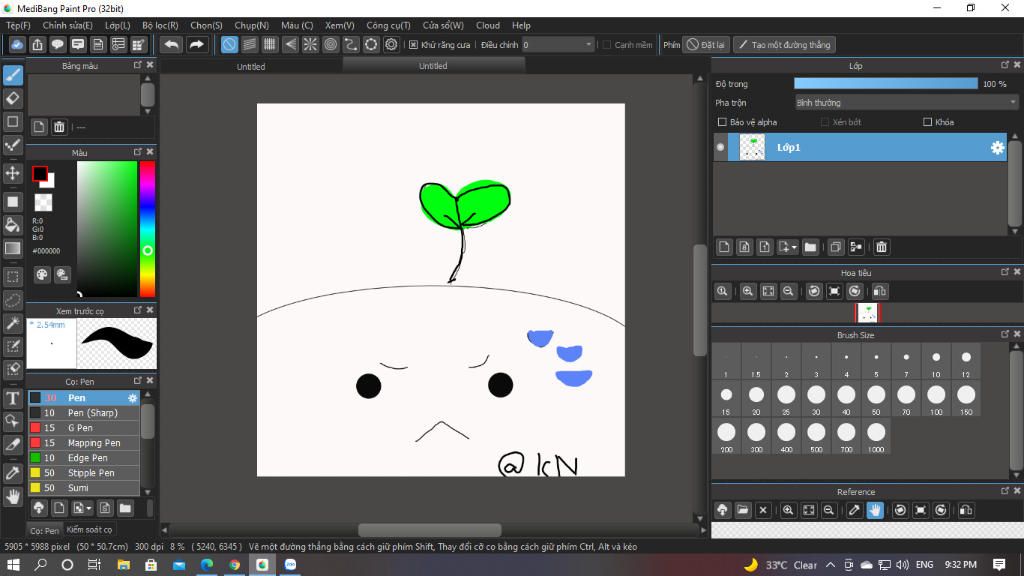Zoom in using the navigator zoom-in icon

pos(748,291)
